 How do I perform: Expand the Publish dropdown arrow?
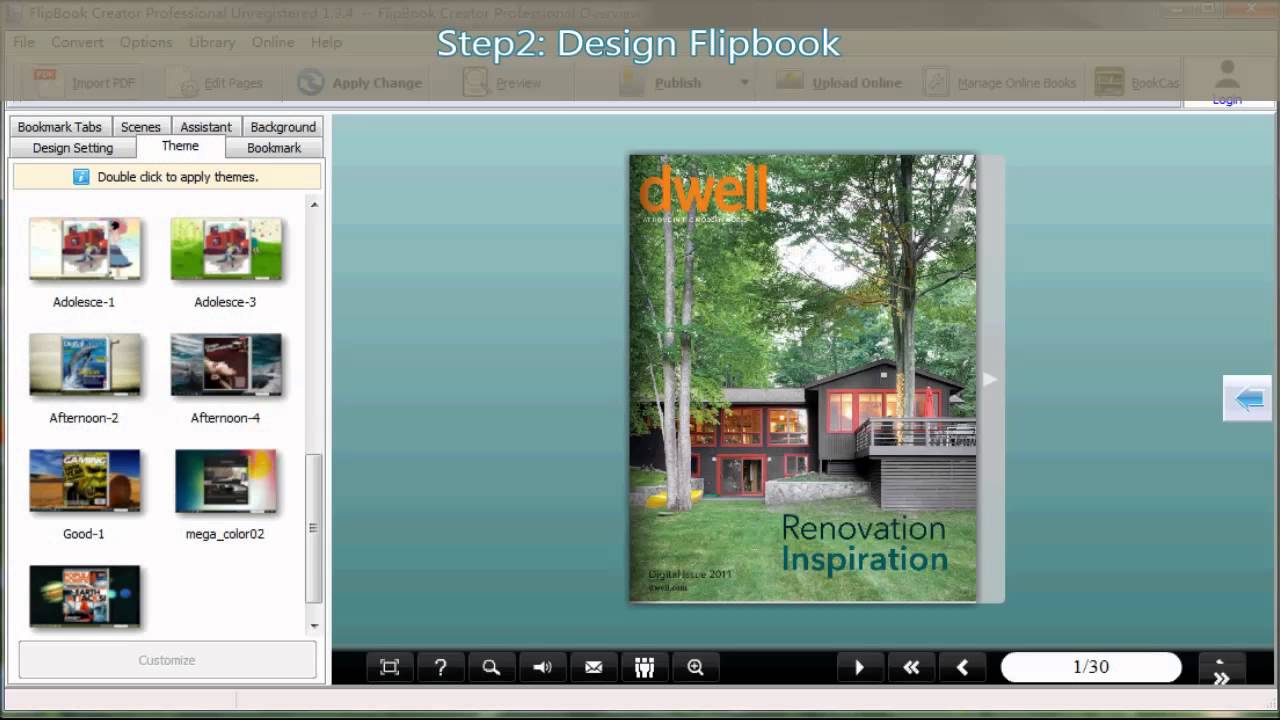[744, 83]
